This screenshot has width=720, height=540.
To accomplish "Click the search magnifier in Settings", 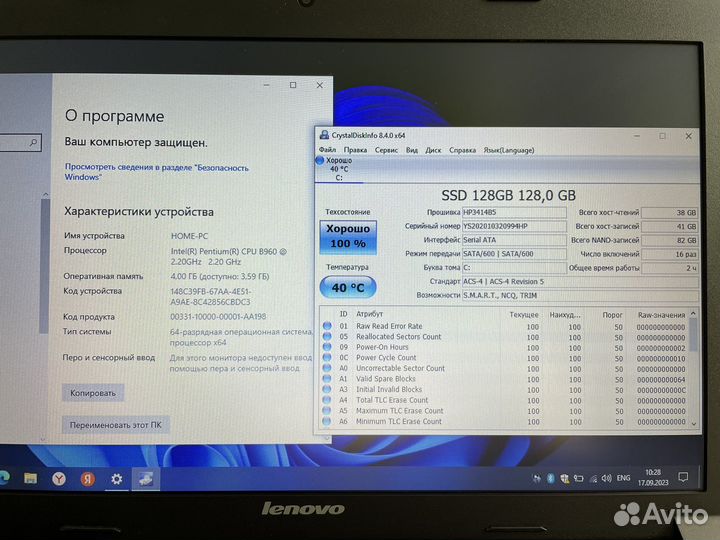I will click(33, 143).
